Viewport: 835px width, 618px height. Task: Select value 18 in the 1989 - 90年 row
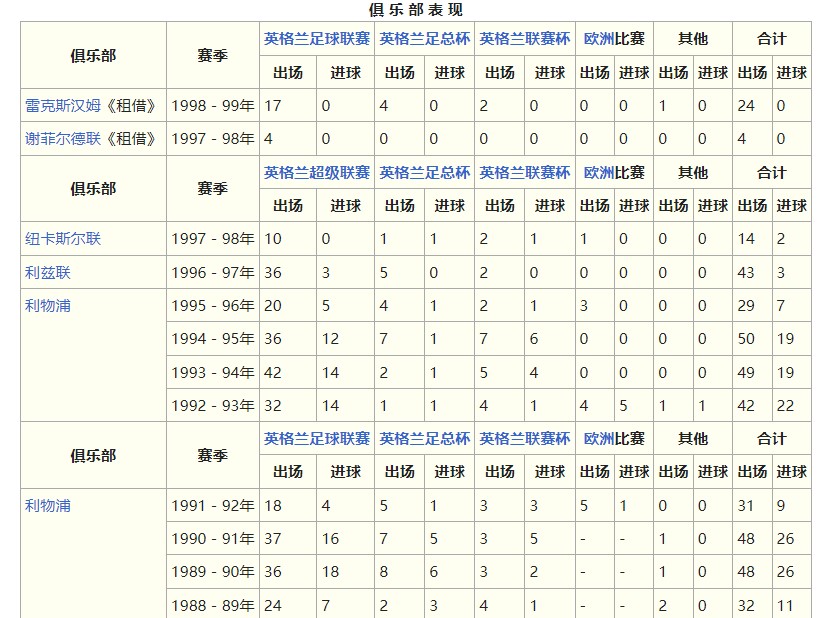pos(330,572)
